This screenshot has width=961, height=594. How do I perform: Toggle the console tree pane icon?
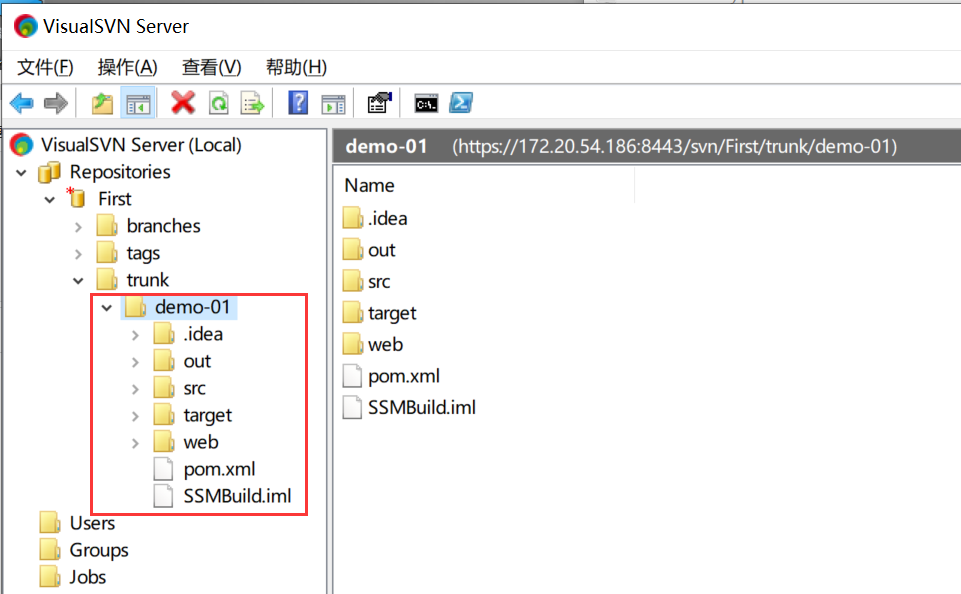tap(138, 103)
